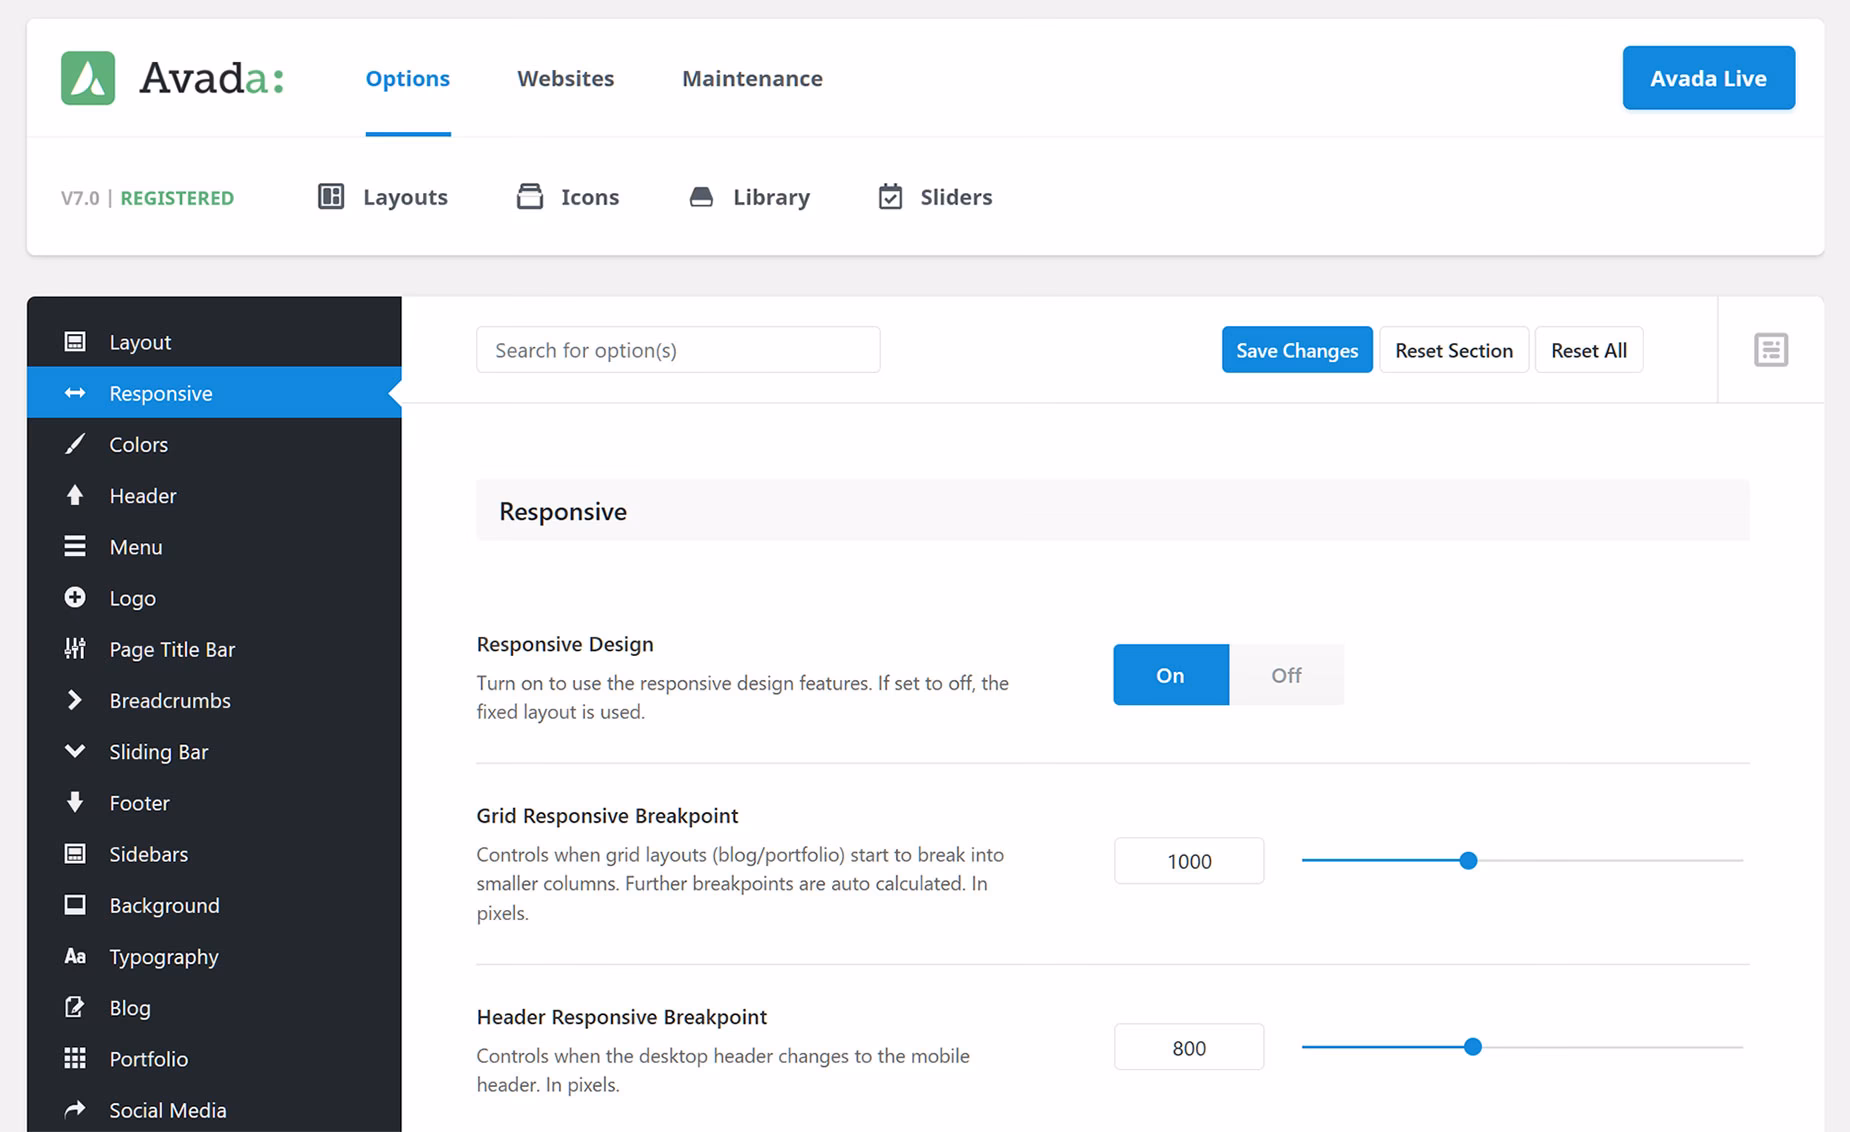Open the Typography options via its Aa icon

(x=75, y=956)
